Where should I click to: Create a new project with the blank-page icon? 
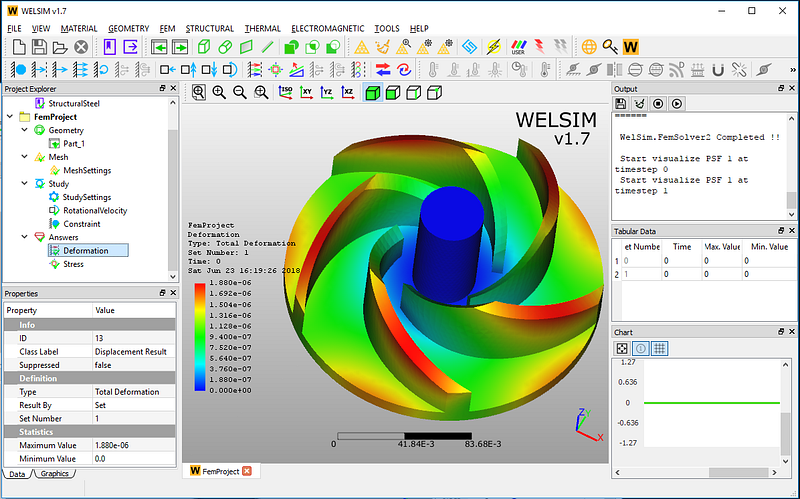click(x=19, y=47)
